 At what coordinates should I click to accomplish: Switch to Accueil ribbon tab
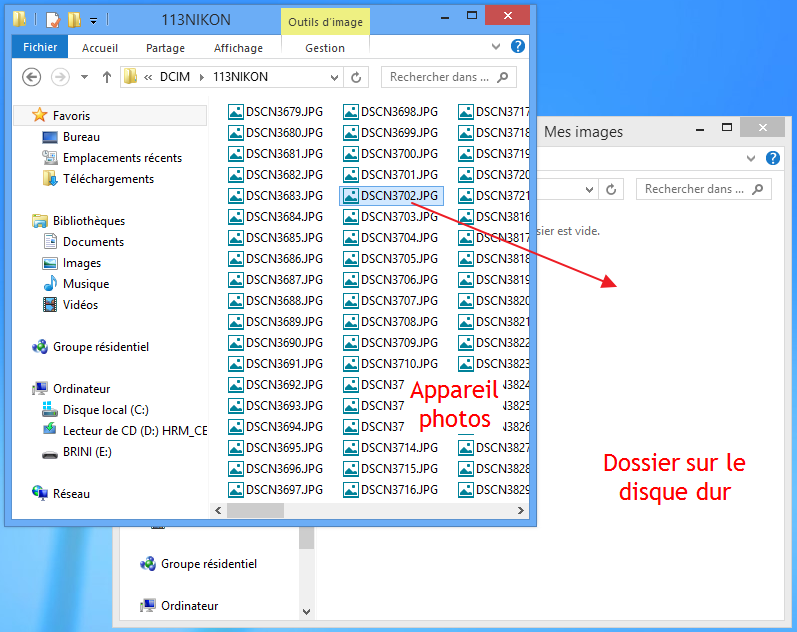(x=100, y=48)
